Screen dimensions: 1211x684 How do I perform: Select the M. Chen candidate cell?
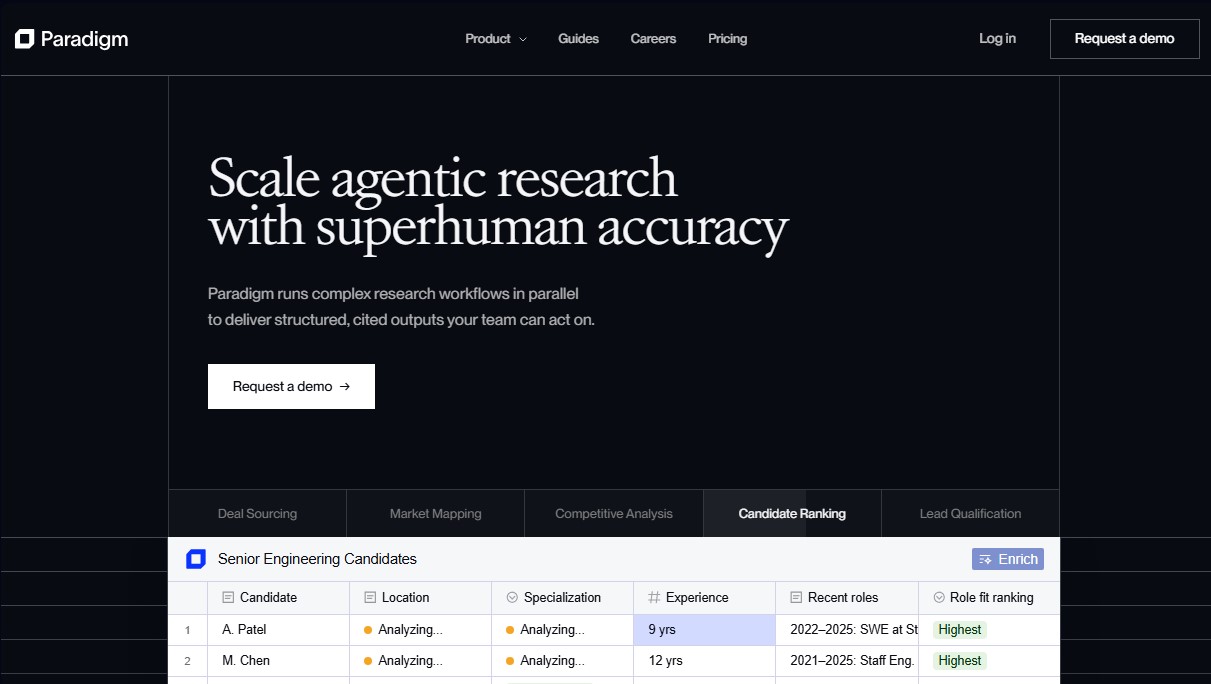tap(279, 661)
